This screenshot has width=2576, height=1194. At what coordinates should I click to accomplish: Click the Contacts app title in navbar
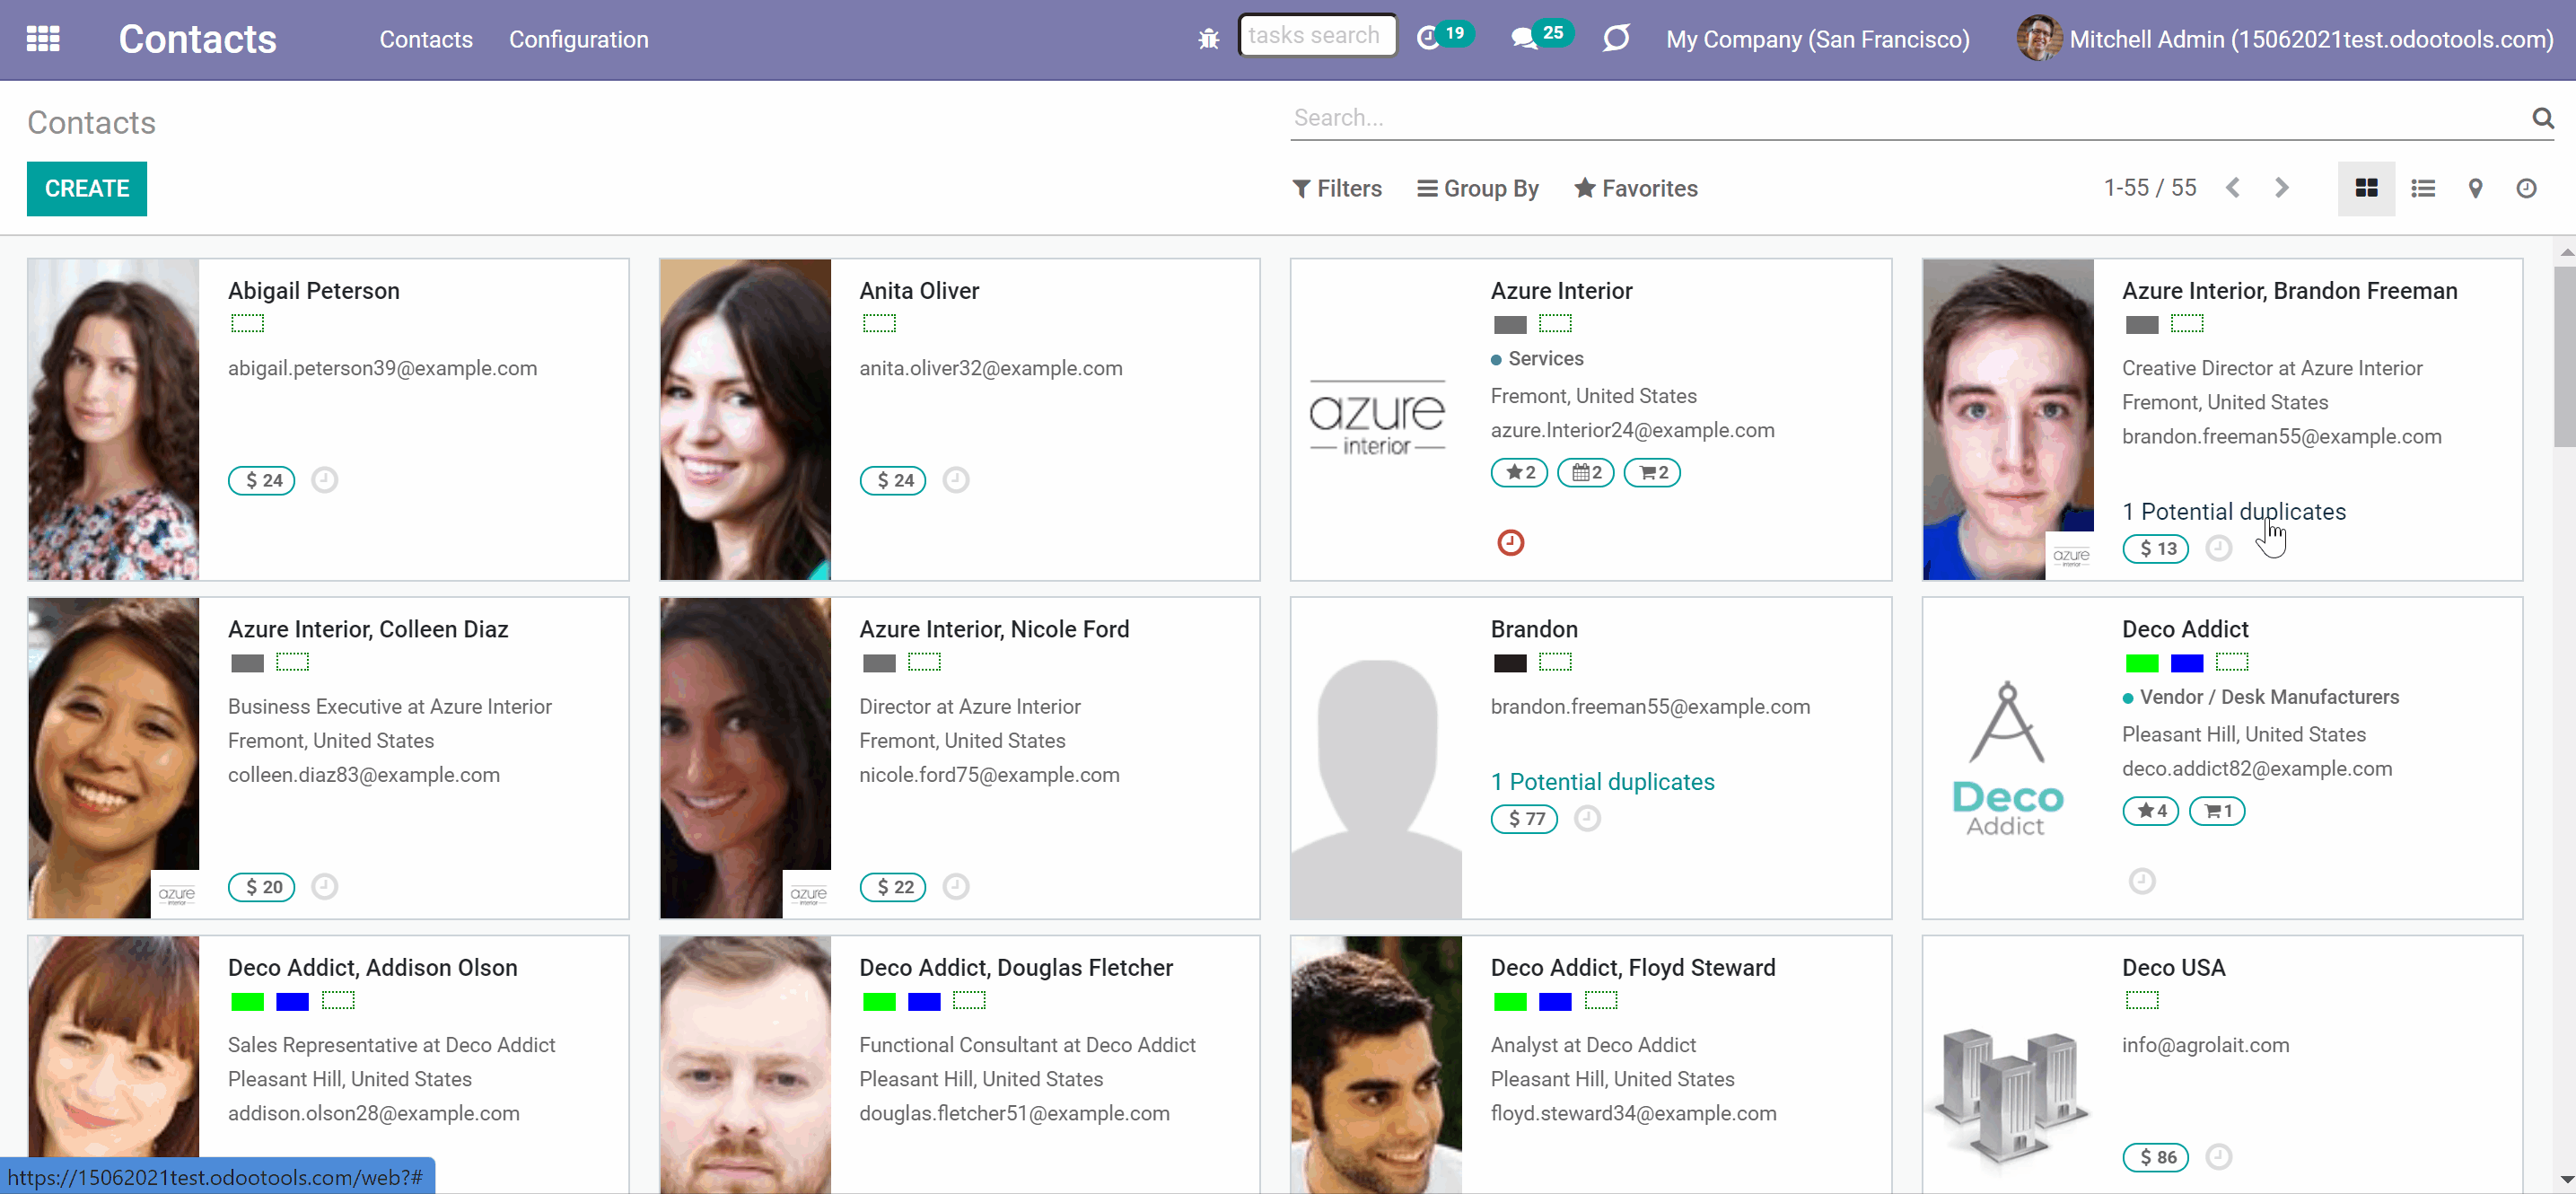pyautogui.click(x=197, y=39)
